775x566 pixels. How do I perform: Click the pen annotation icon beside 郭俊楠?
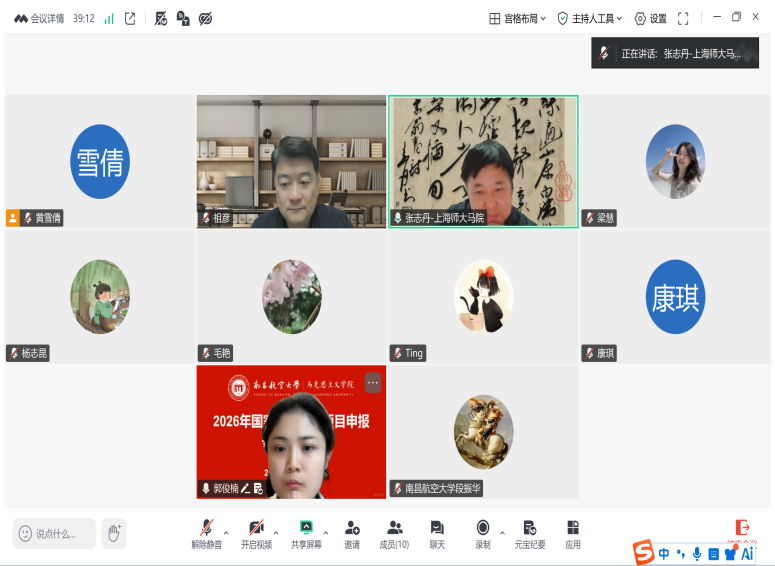(245, 488)
